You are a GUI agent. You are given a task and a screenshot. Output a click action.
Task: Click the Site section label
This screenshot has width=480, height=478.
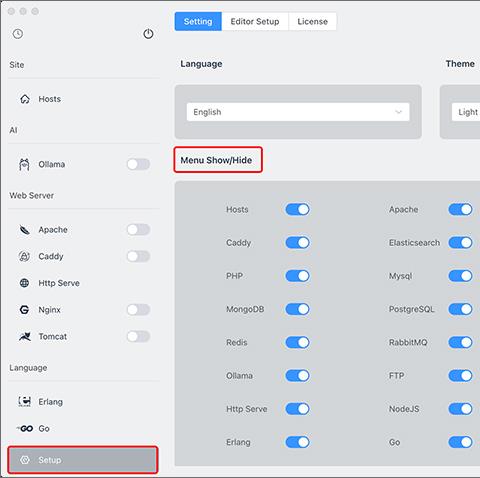point(17,65)
